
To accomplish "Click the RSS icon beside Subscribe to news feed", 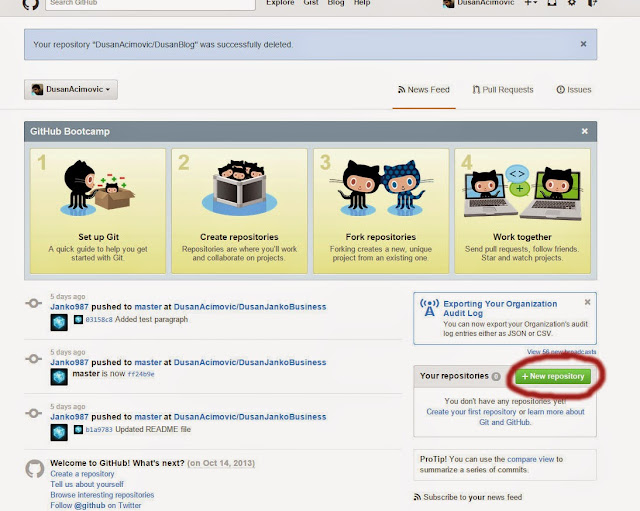I will (417, 497).
